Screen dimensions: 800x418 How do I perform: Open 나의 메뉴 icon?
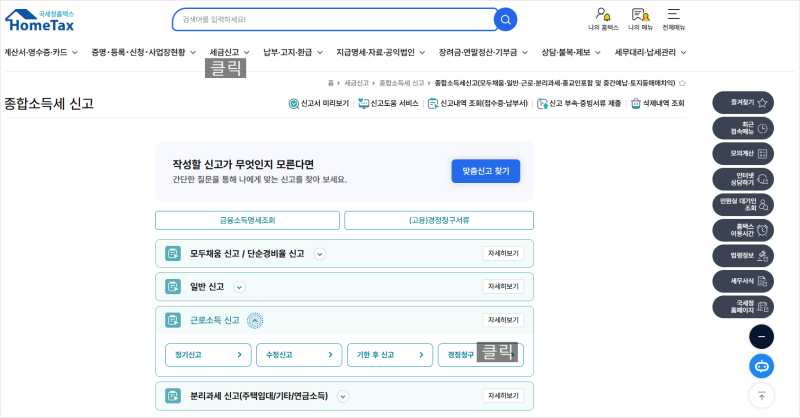point(640,19)
